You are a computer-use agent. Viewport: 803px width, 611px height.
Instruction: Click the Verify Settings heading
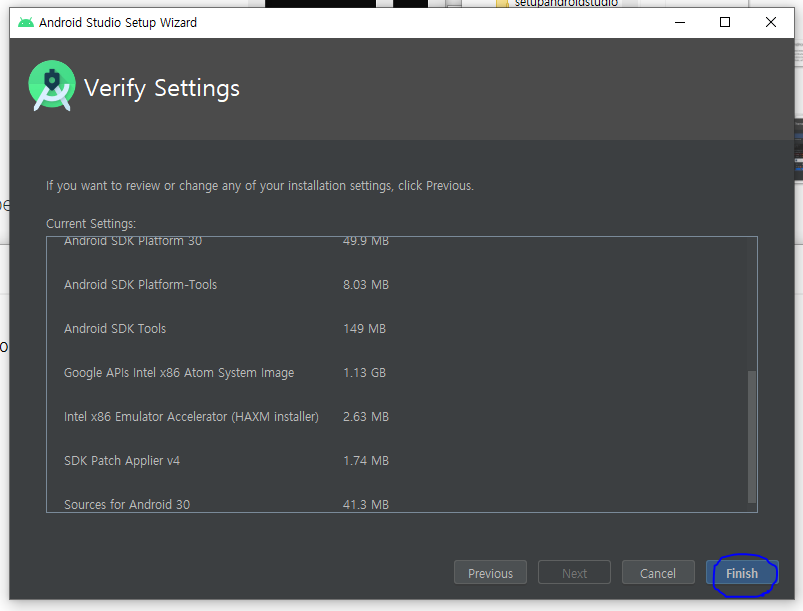coord(161,88)
